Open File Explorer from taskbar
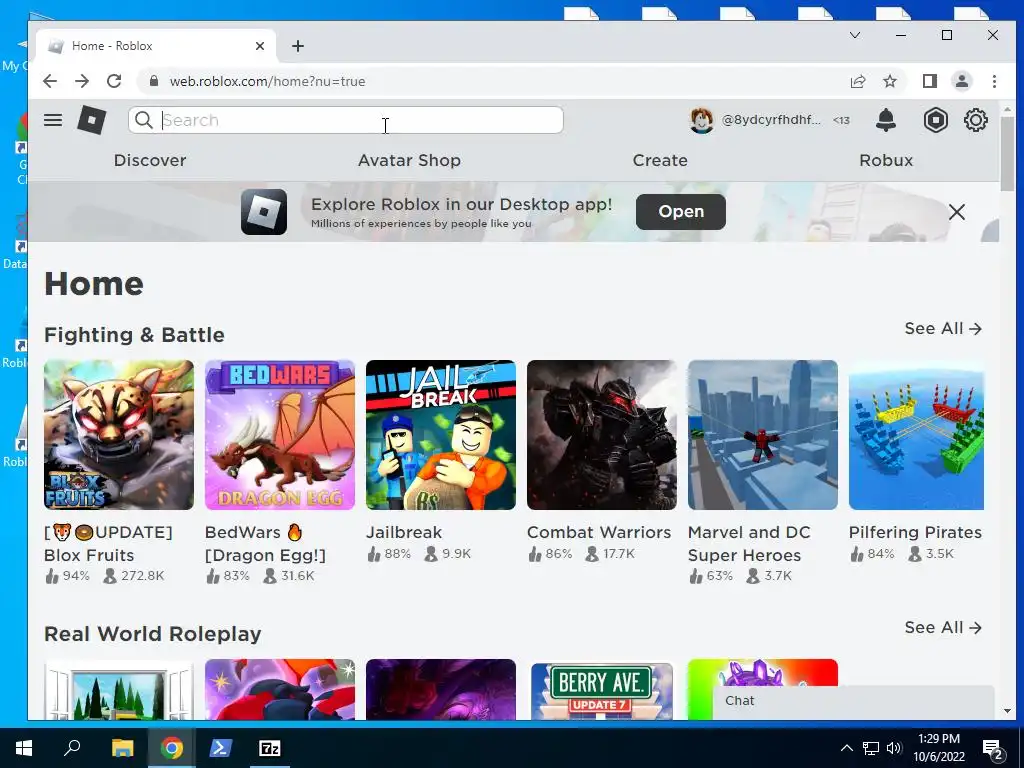 point(122,748)
